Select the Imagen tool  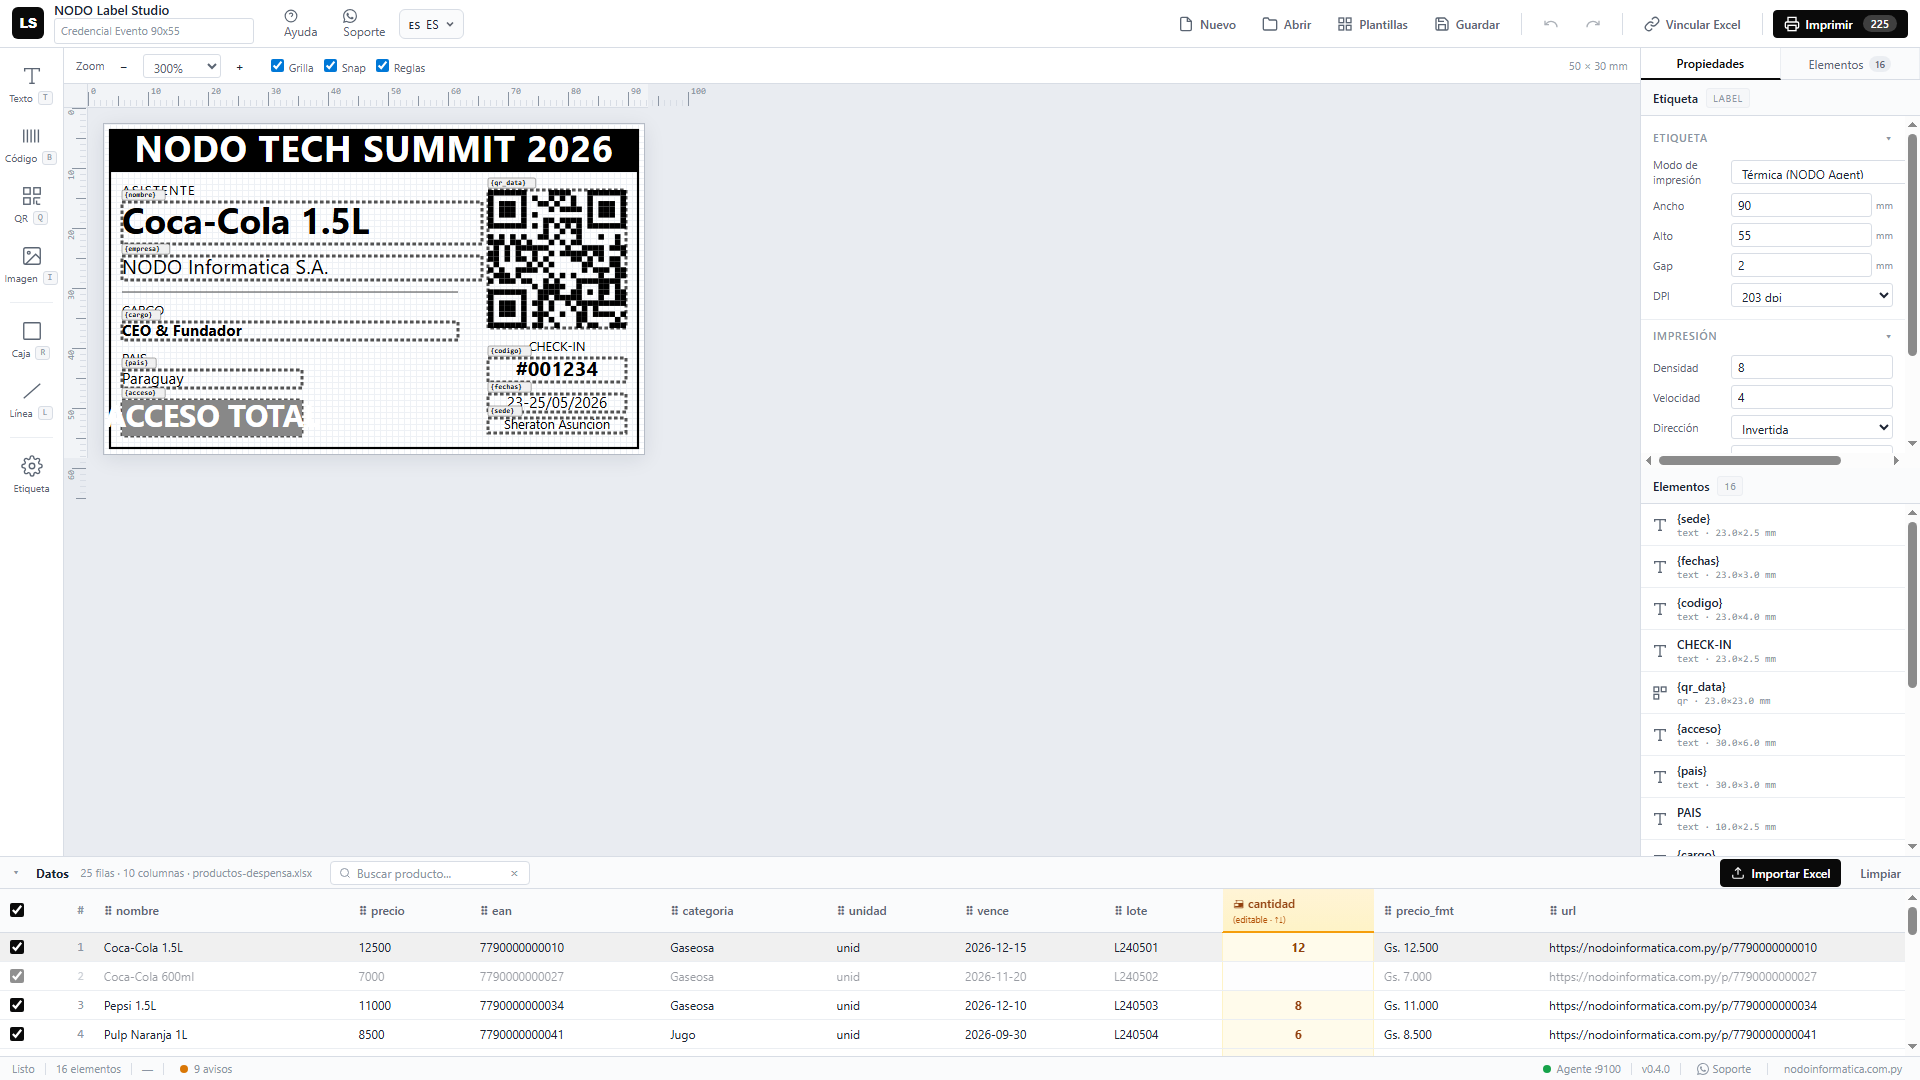(31, 264)
